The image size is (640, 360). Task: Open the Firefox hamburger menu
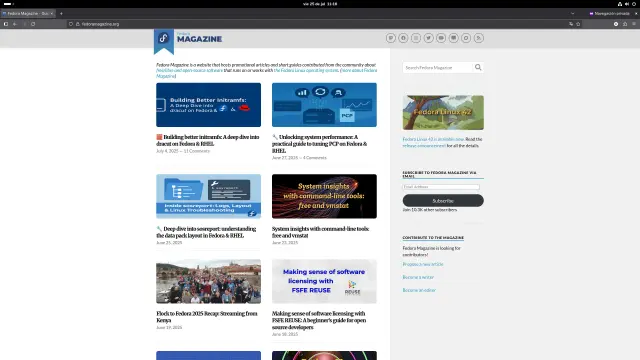(x=634, y=24)
